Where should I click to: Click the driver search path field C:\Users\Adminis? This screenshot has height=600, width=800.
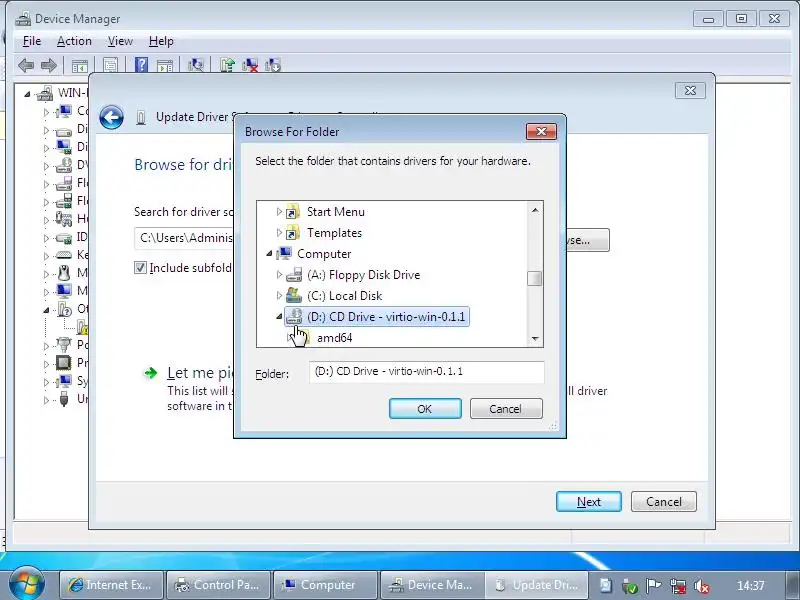point(184,238)
